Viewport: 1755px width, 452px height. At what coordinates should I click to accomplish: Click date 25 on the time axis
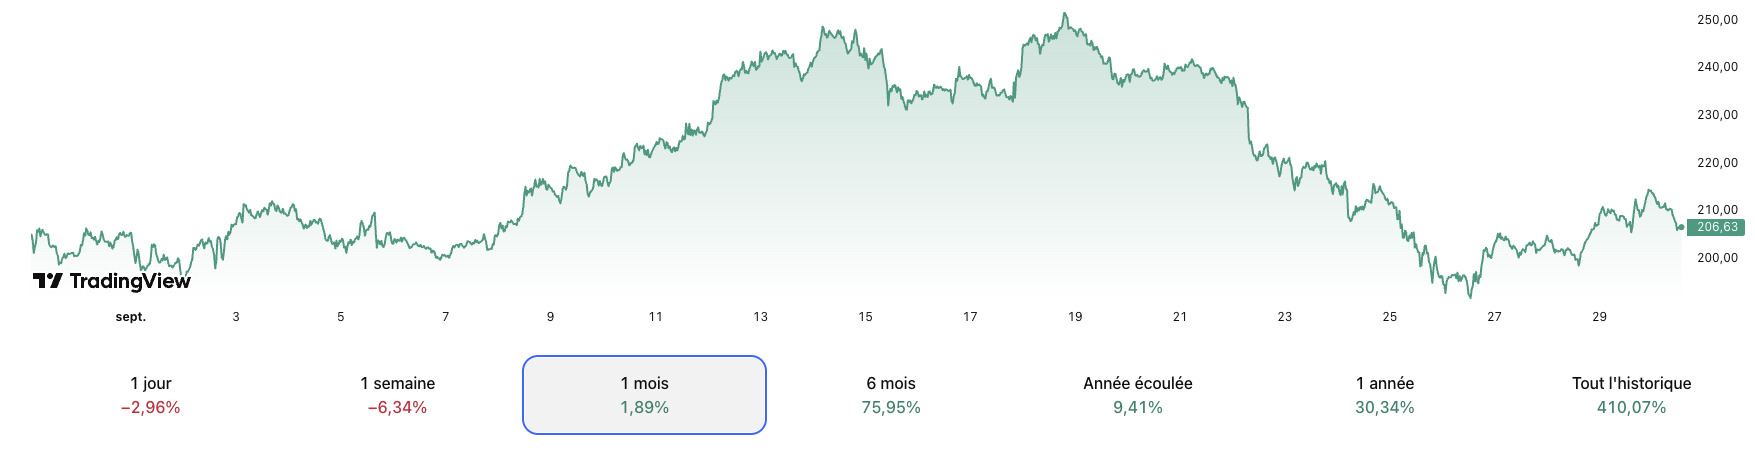(1389, 317)
